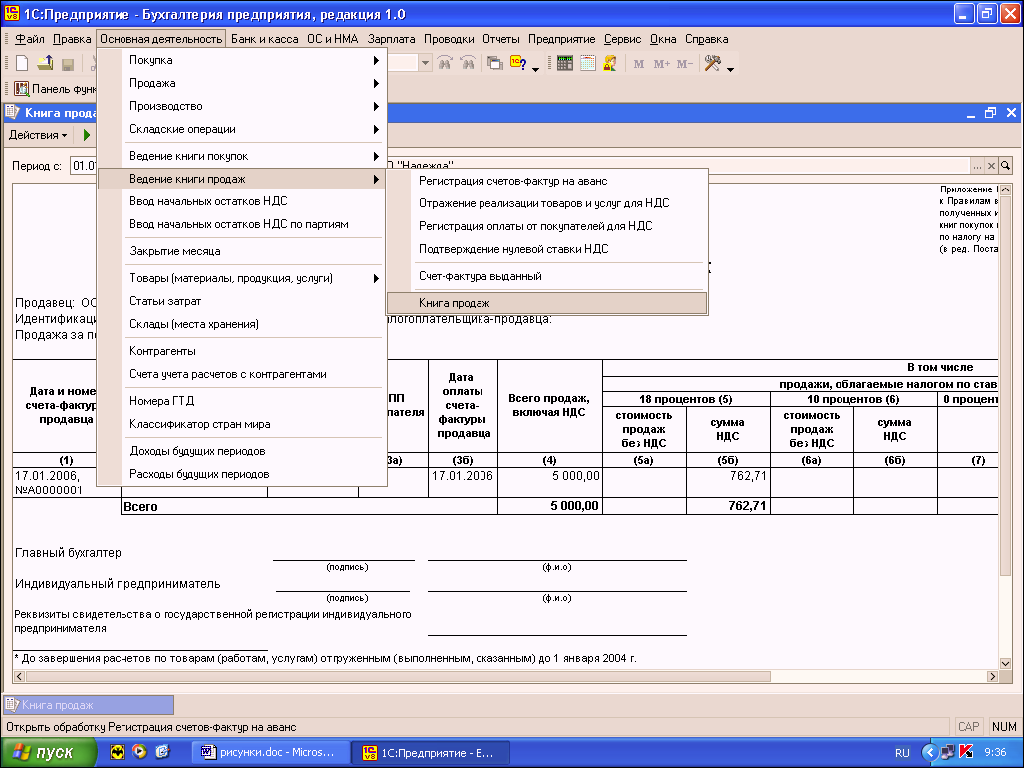Click the tools hammer-and-wrench icon
Viewport: 1024px width, 768px height.
pos(713,64)
